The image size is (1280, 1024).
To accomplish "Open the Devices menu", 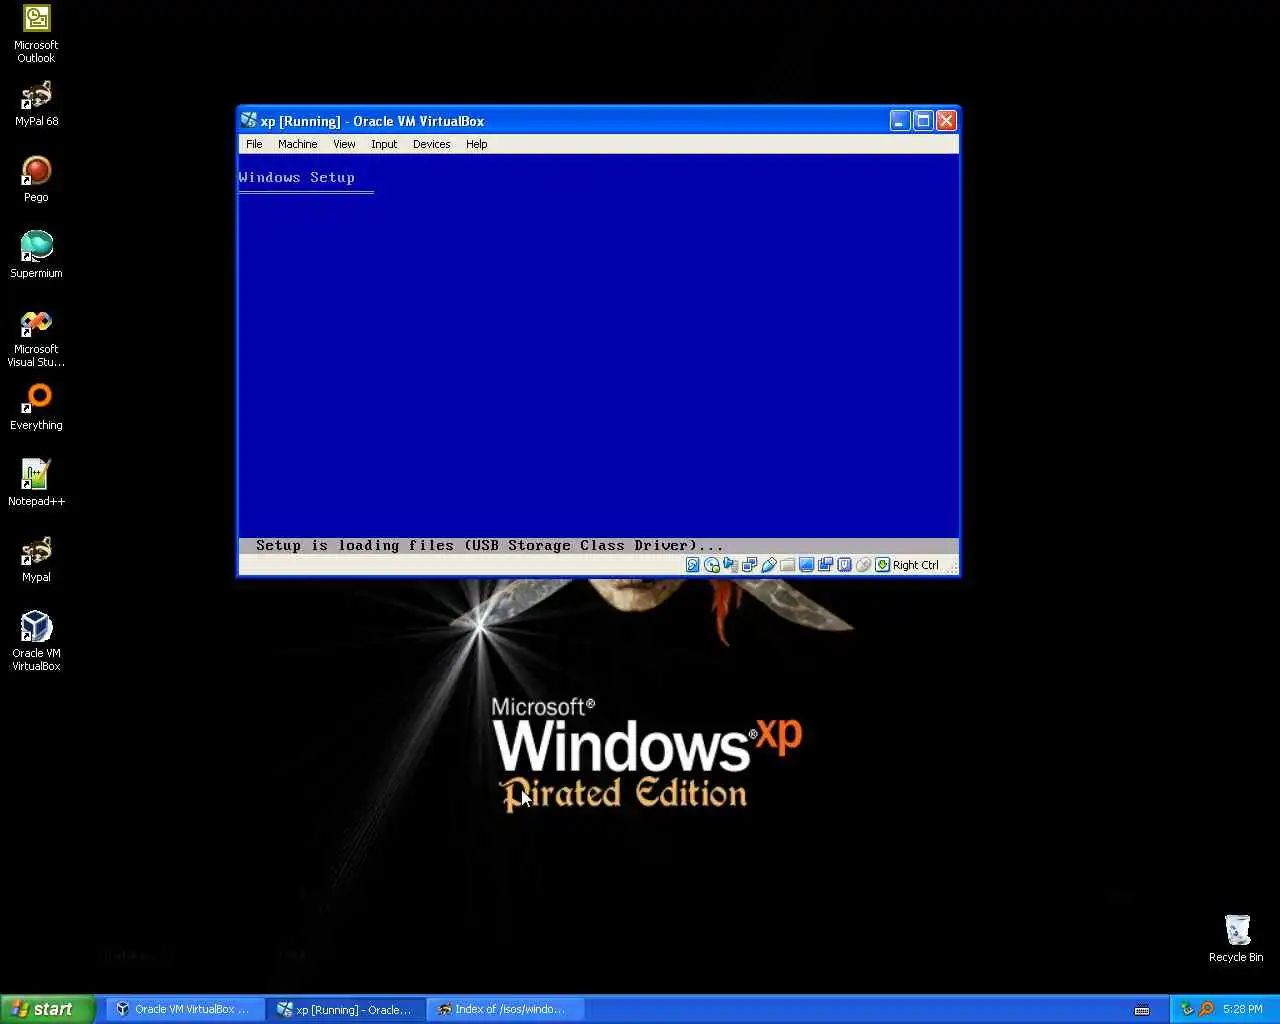I will click(x=431, y=144).
